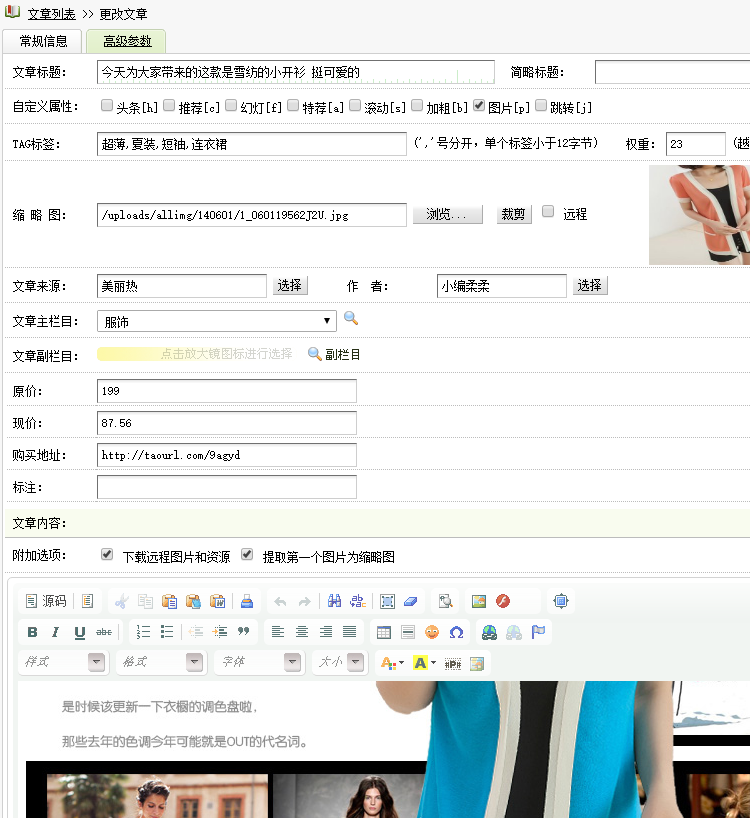Check the 滚动[s] attribute checkbox

tap(355, 106)
